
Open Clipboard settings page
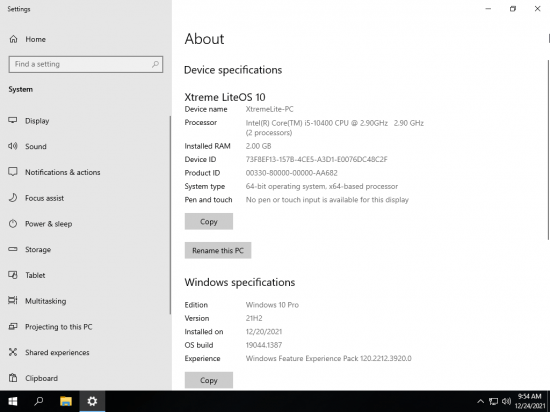point(85,378)
